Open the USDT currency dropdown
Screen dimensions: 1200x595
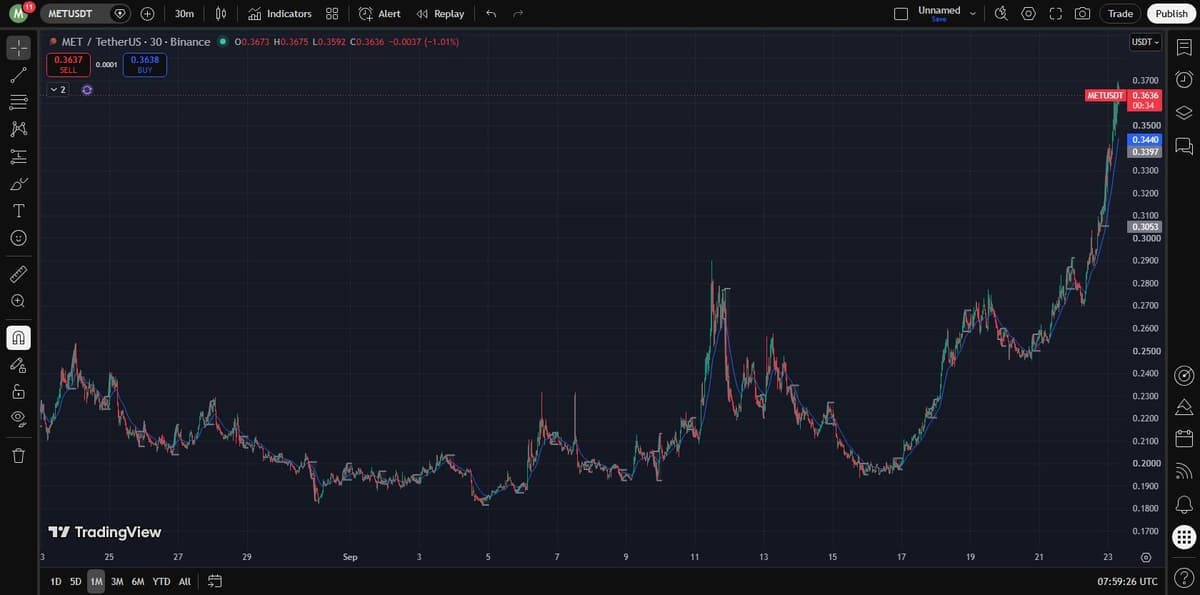(x=1145, y=42)
